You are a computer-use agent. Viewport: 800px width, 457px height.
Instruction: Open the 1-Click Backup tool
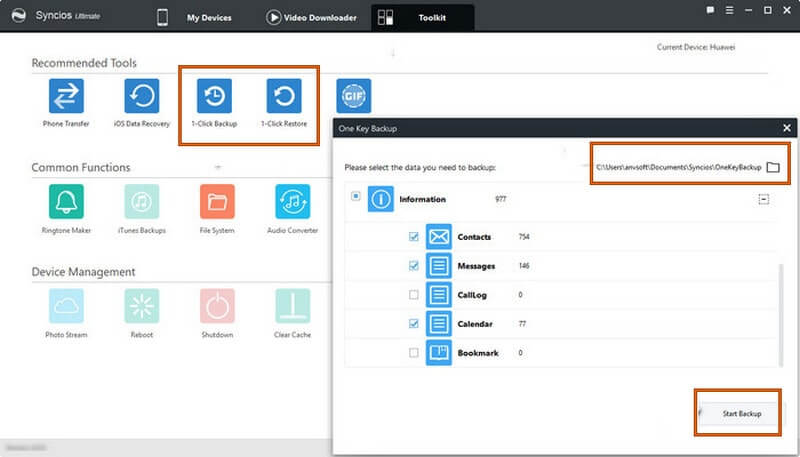point(214,96)
